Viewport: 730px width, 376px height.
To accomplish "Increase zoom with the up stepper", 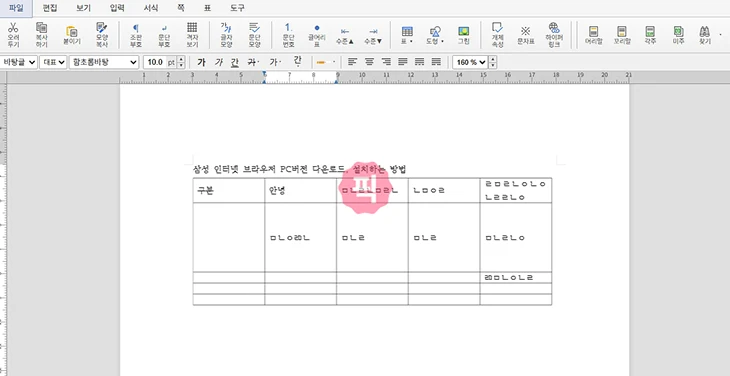I will pyautogui.click(x=493, y=59).
